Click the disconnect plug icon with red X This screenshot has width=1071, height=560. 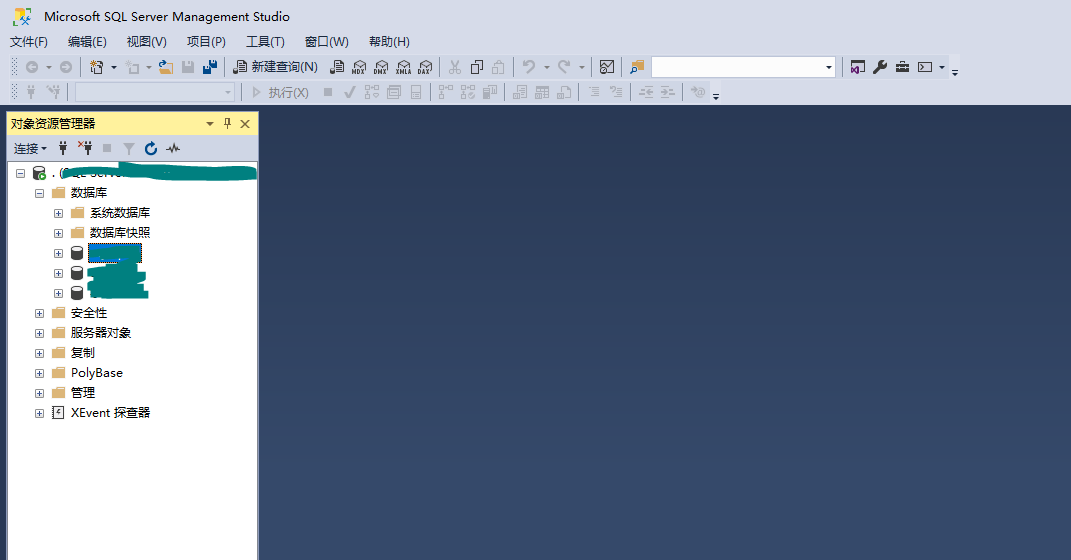[85, 148]
